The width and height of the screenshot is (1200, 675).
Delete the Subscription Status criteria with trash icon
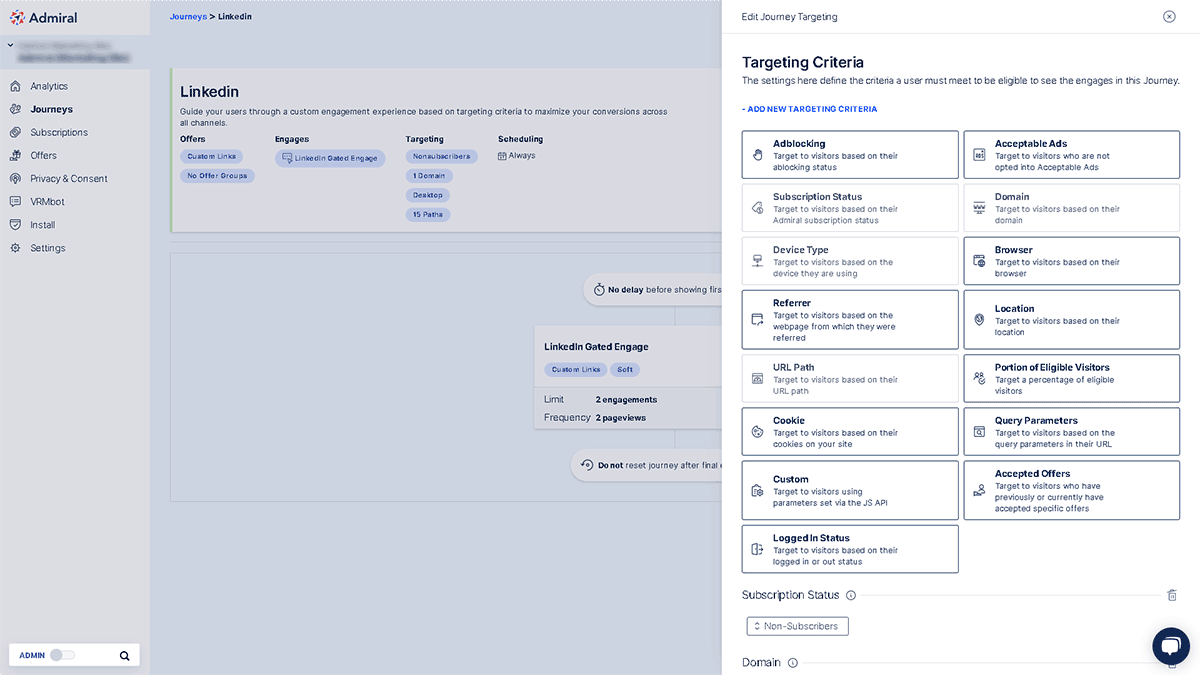click(x=1172, y=595)
